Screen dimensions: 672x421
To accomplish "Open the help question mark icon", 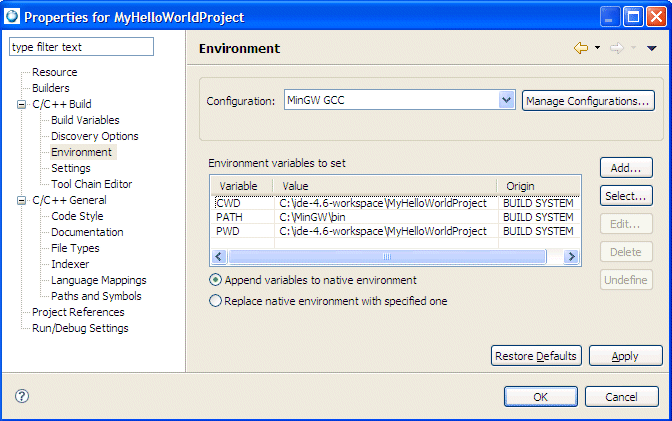I will [22, 396].
